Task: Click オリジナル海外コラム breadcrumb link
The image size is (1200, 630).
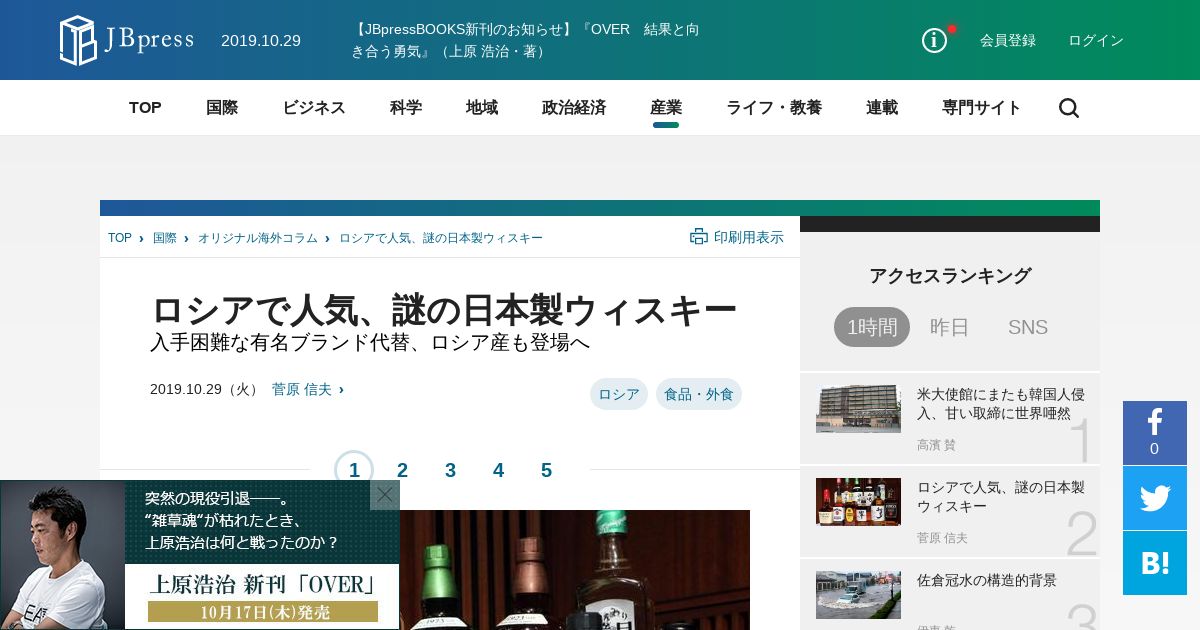Action: pyautogui.click(x=258, y=238)
